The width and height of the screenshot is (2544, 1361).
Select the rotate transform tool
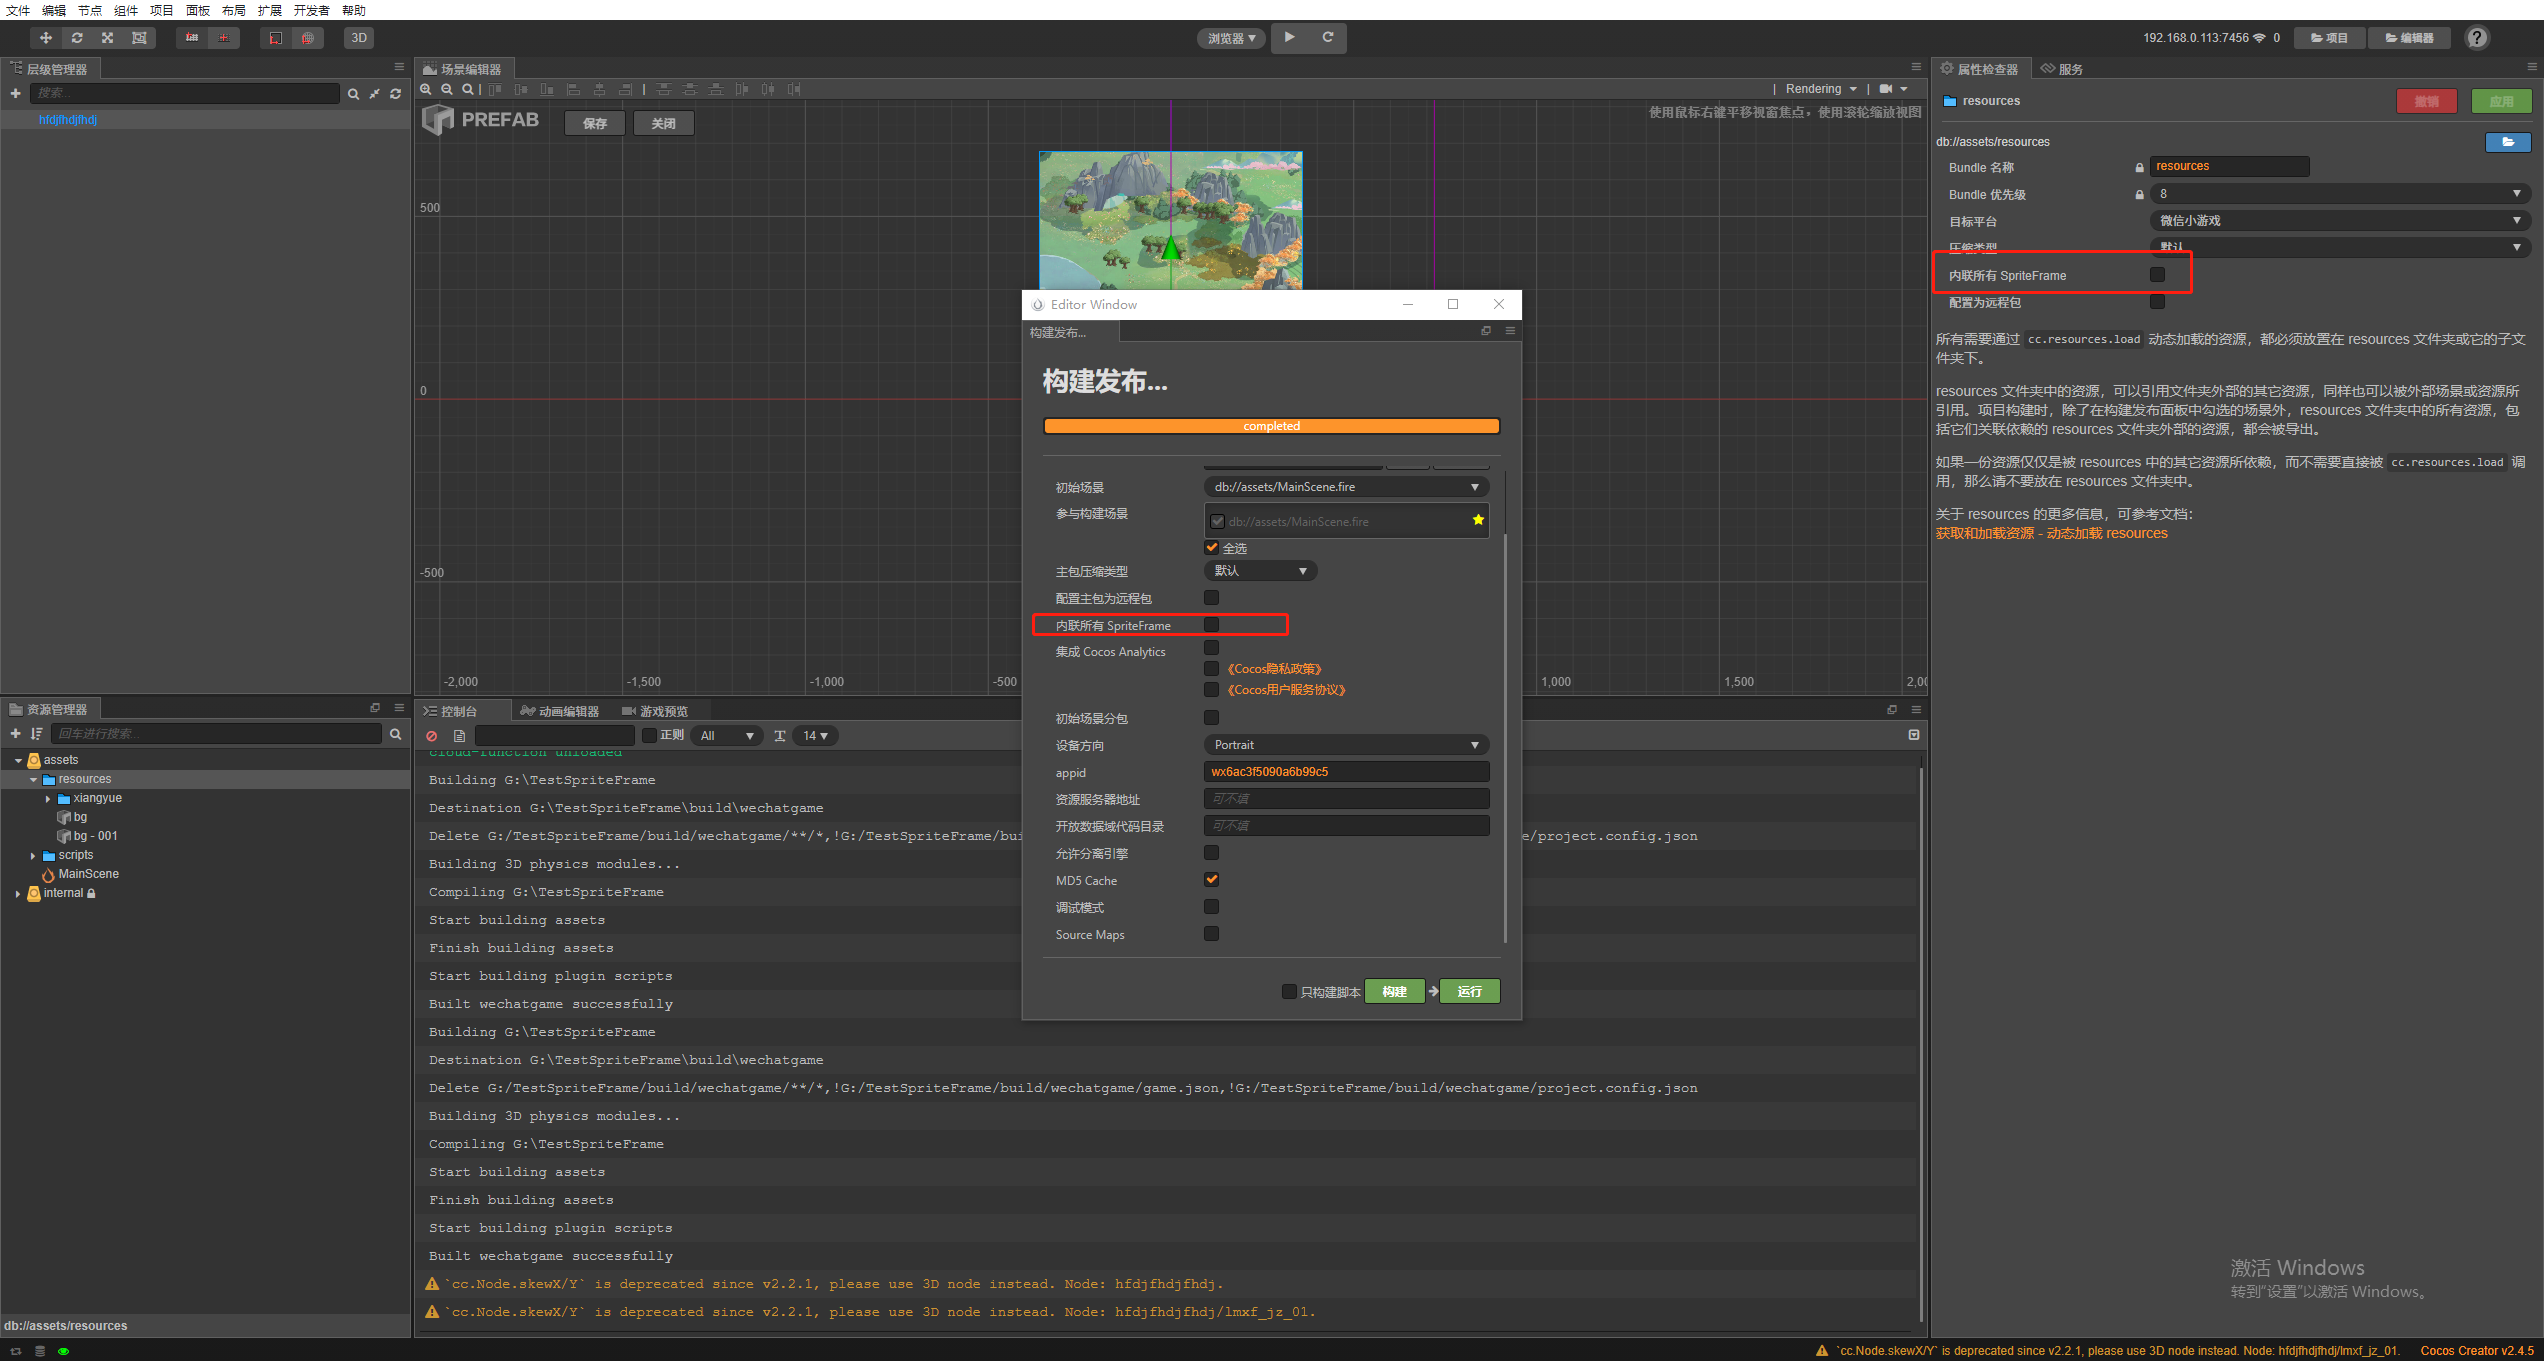(77, 38)
